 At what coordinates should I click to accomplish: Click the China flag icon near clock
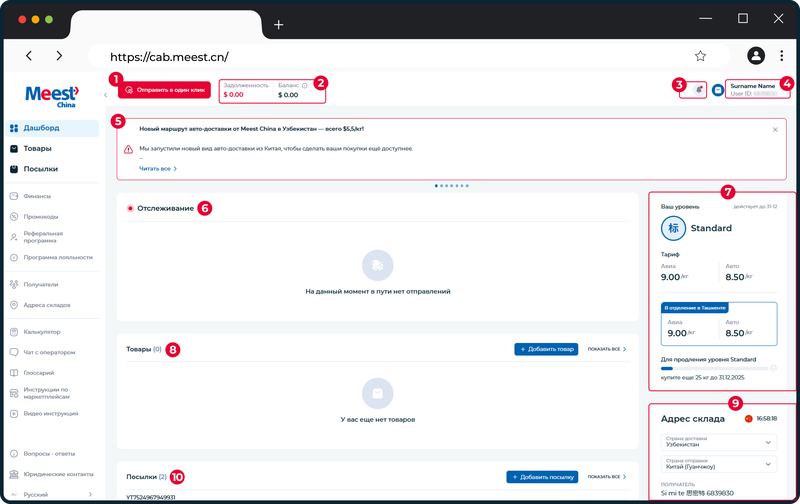click(748, 418)
